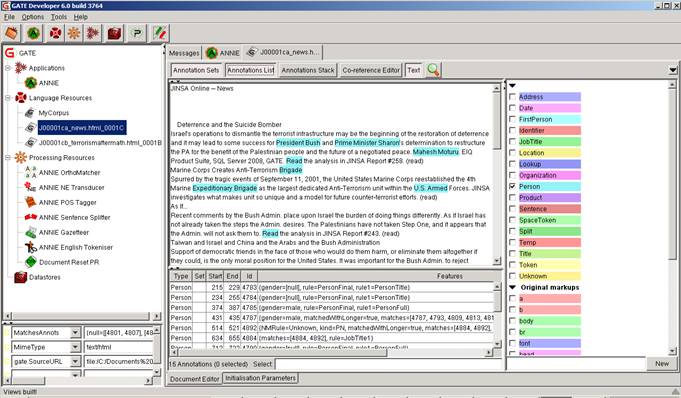Enable the Token annotation checkbox
This screenshot has width=681, height=398.
(x=512, y=265)
